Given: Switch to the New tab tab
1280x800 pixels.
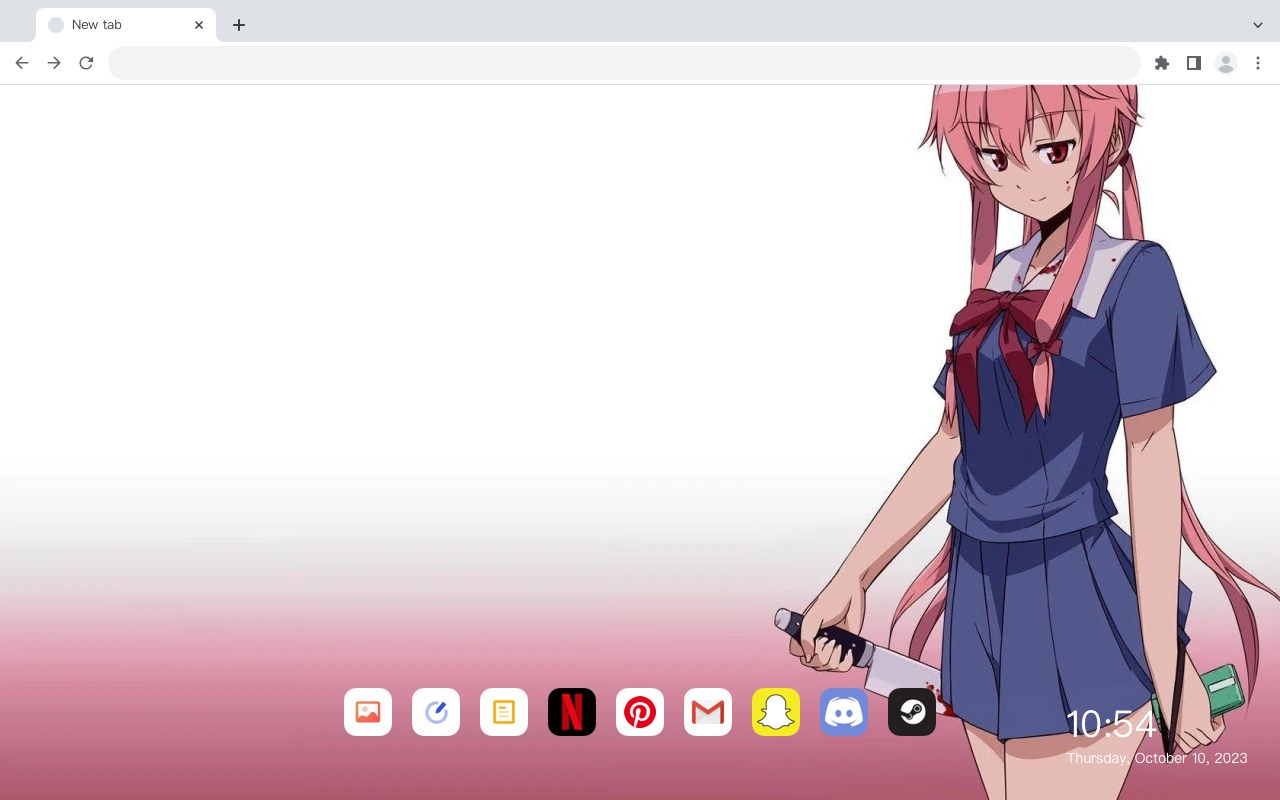Looking at the screenshot, I should pos(126,25).
